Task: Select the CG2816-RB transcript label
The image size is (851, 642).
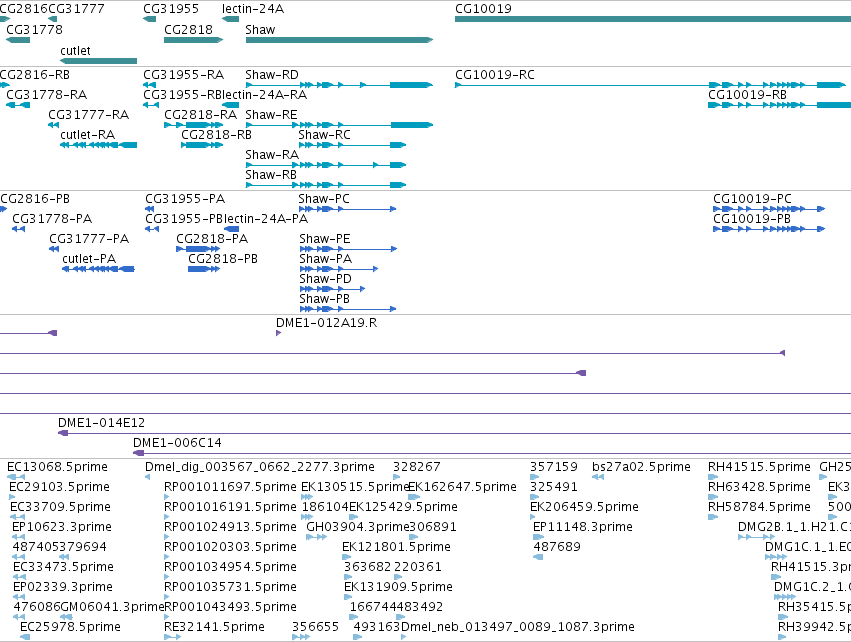Action: coord(35,74)
